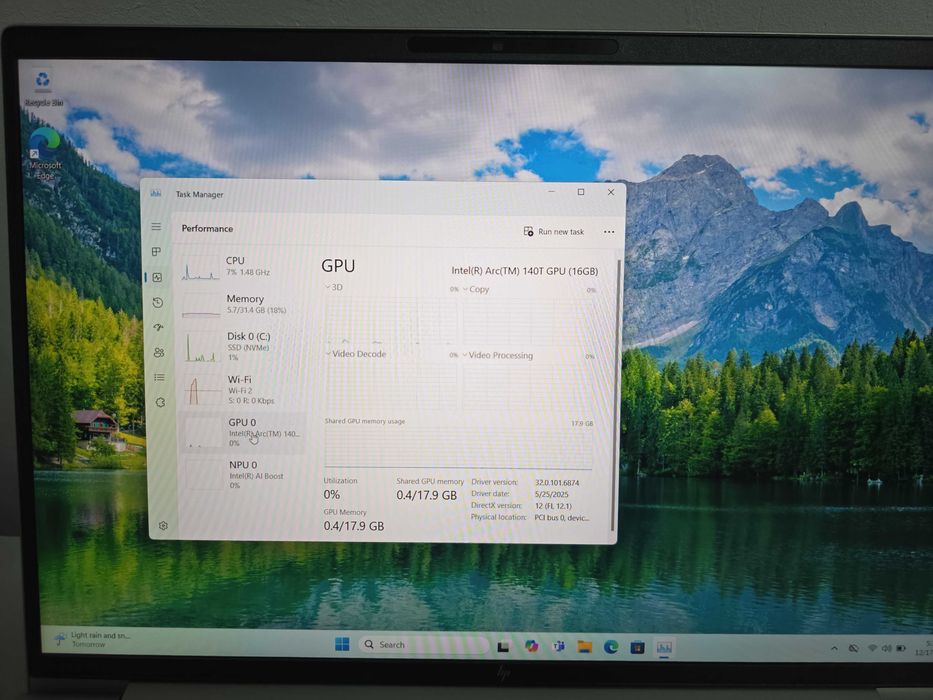Click the volume speaker icon in system tray
933x700 pixels.
886,648
